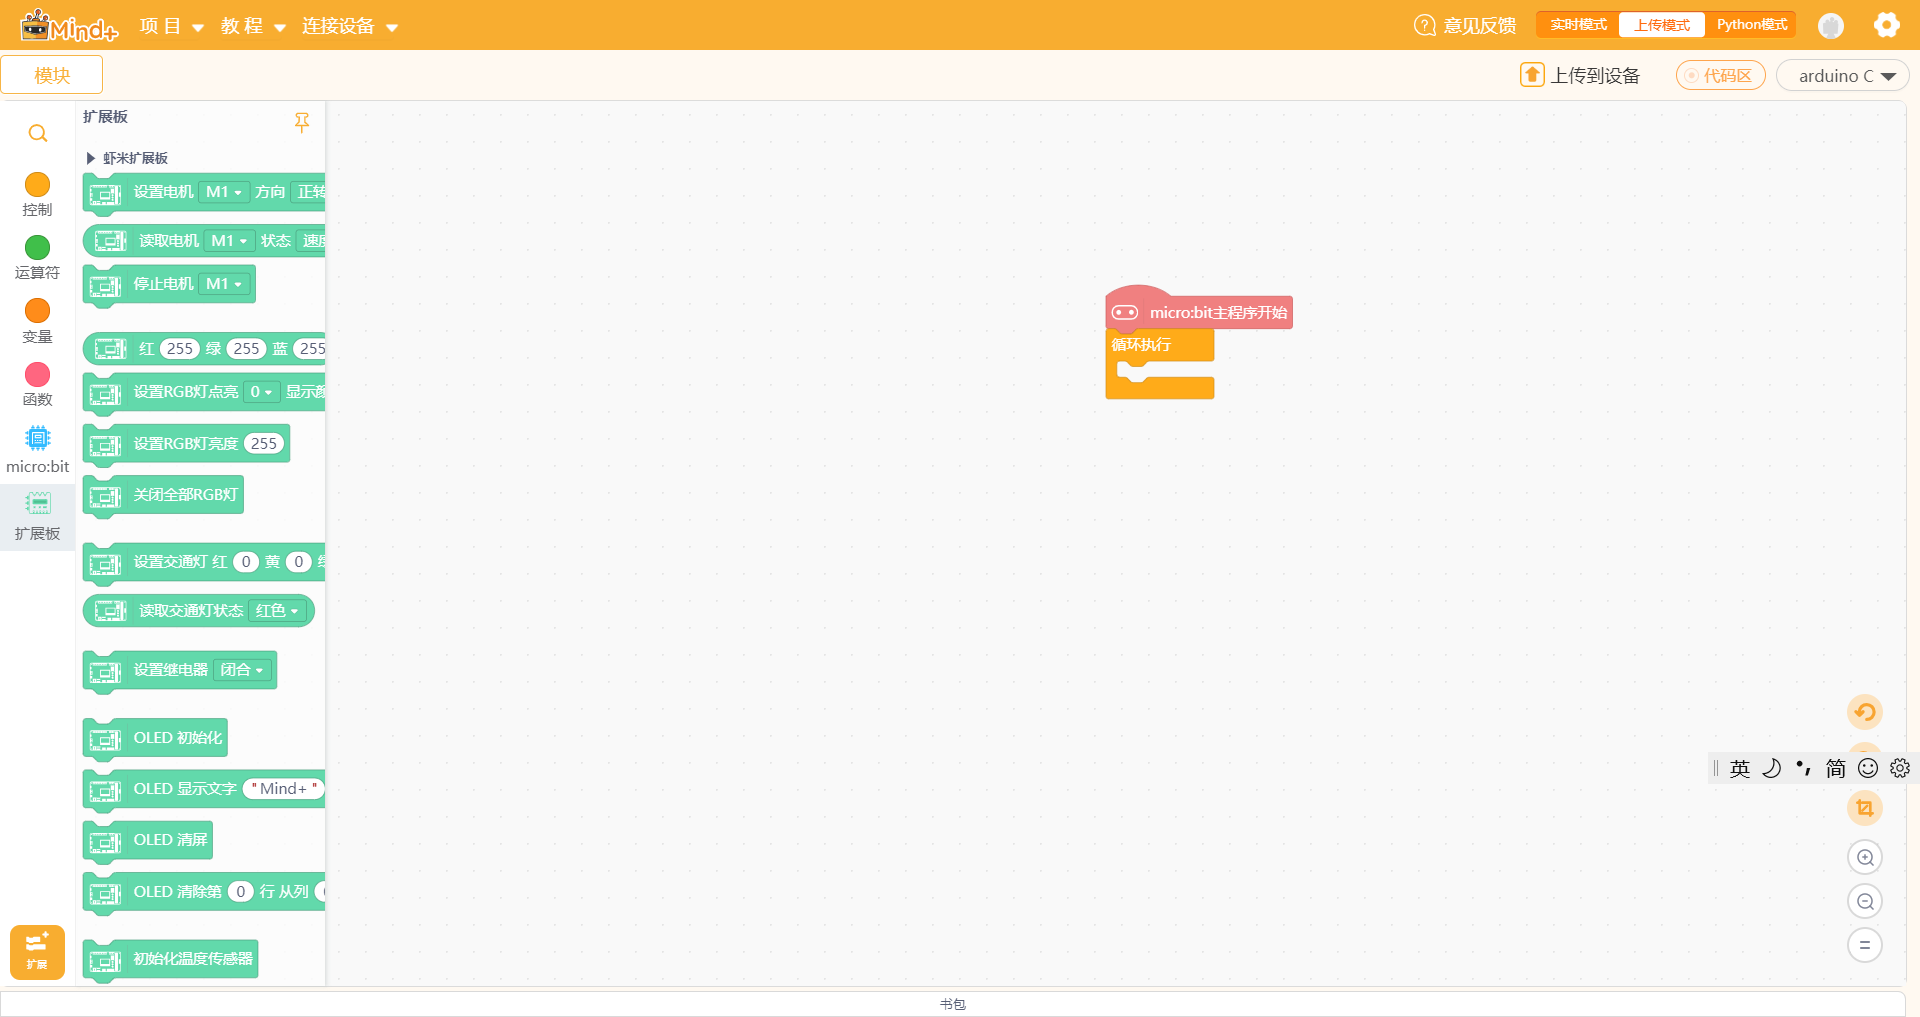The width and height of the screenshot is (1920, 1017).
Task: Open the 教程 menu
Action: coord(253,26)
